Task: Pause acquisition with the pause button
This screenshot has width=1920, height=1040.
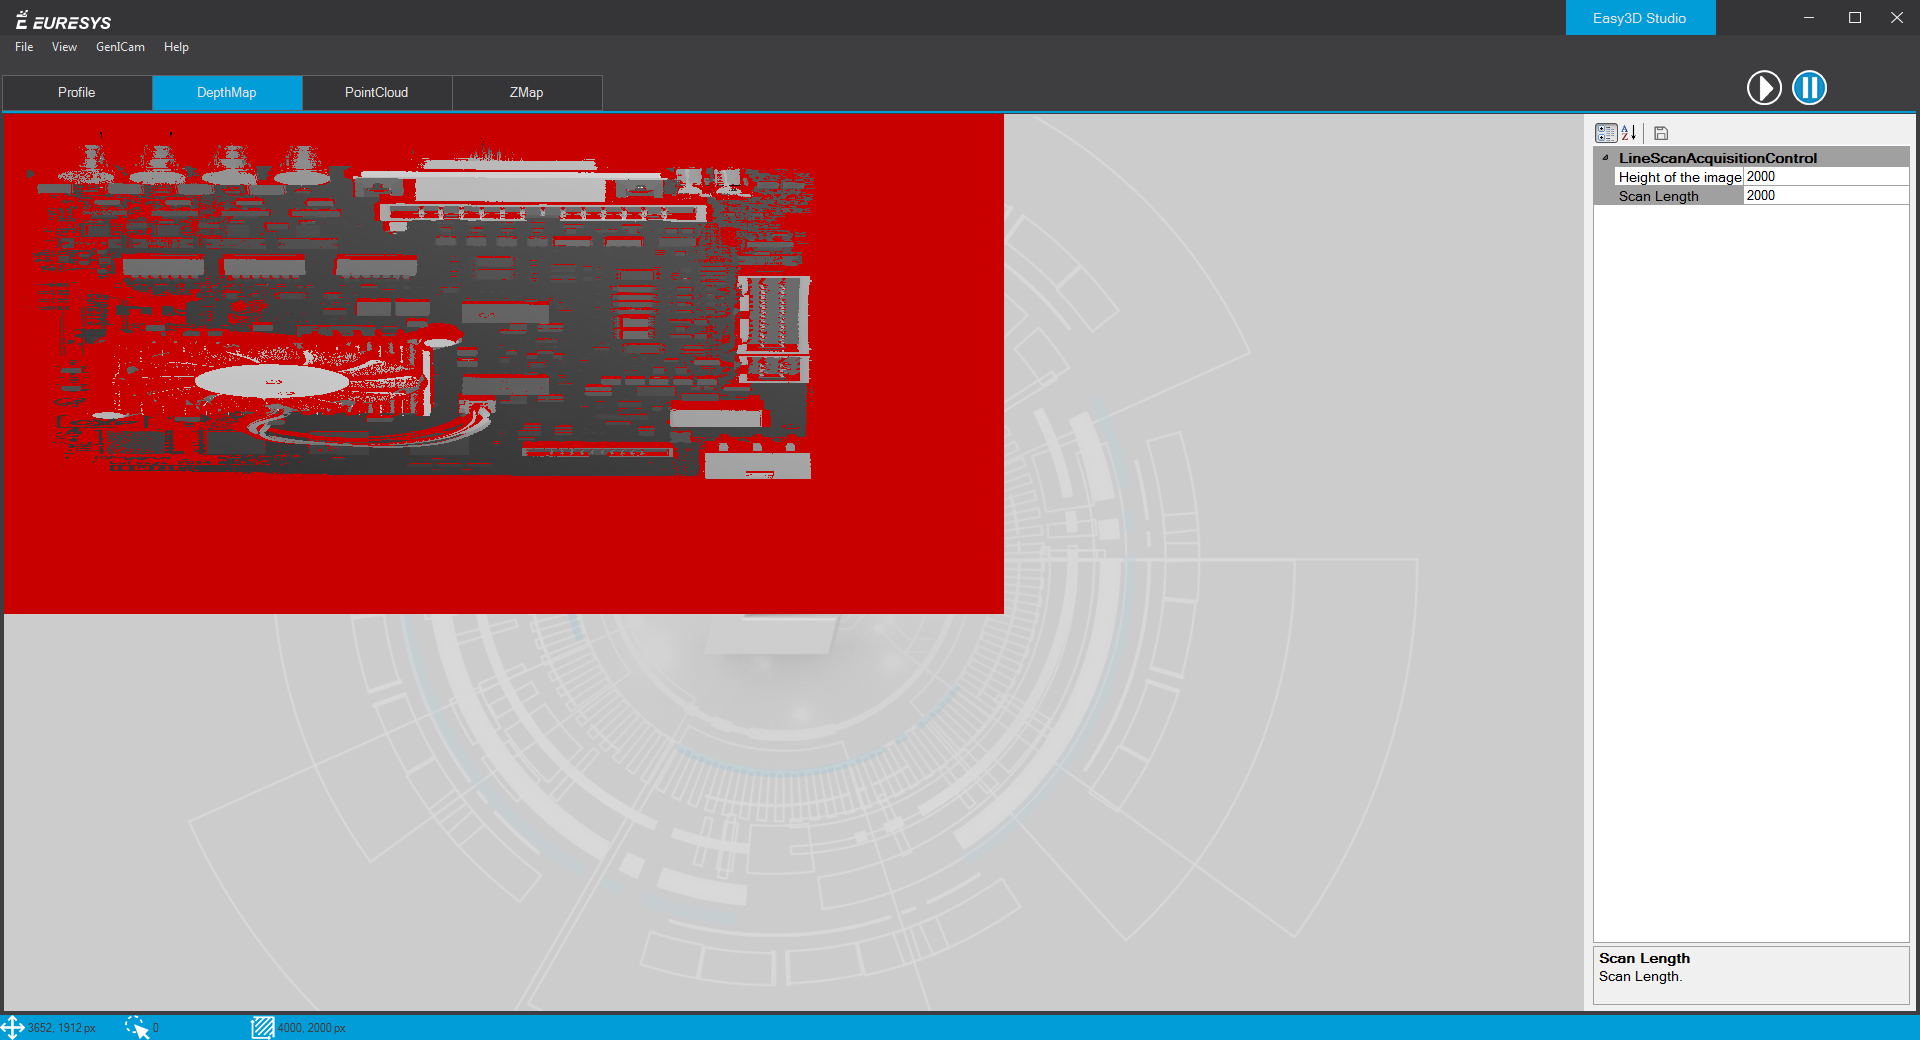Action: pos(1809,88)
